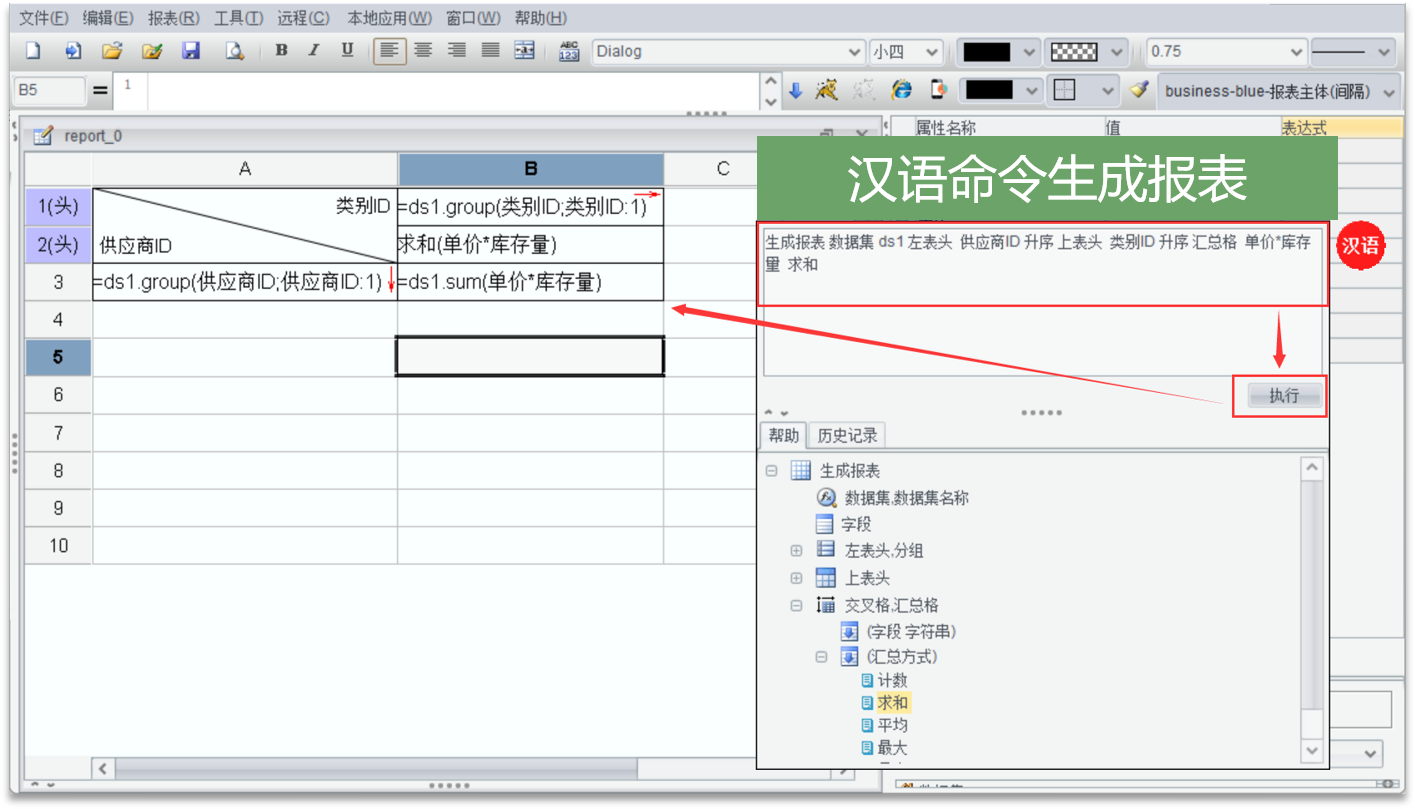Screen dimensions: 1415x809
Task: Click the 执行 button
Action: 1283,396
